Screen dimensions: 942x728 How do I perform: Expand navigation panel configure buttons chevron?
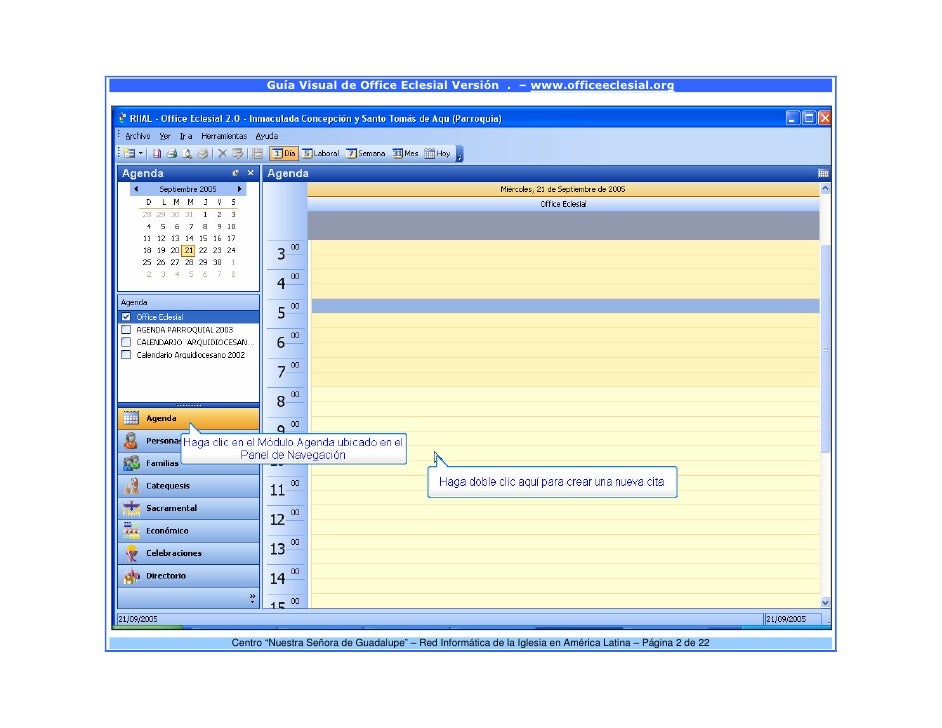(252, 598)
